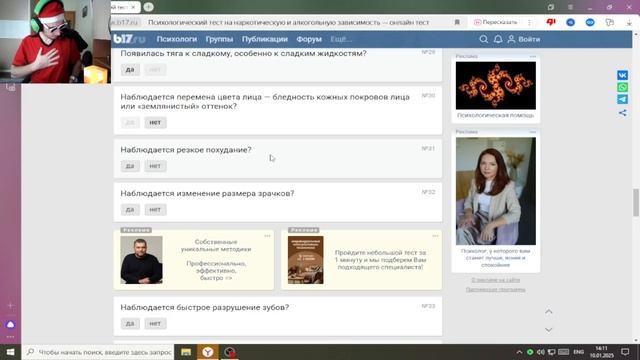
Task: Click the Yandex Browser taskbar icon
Action: (x=208, y=352)
